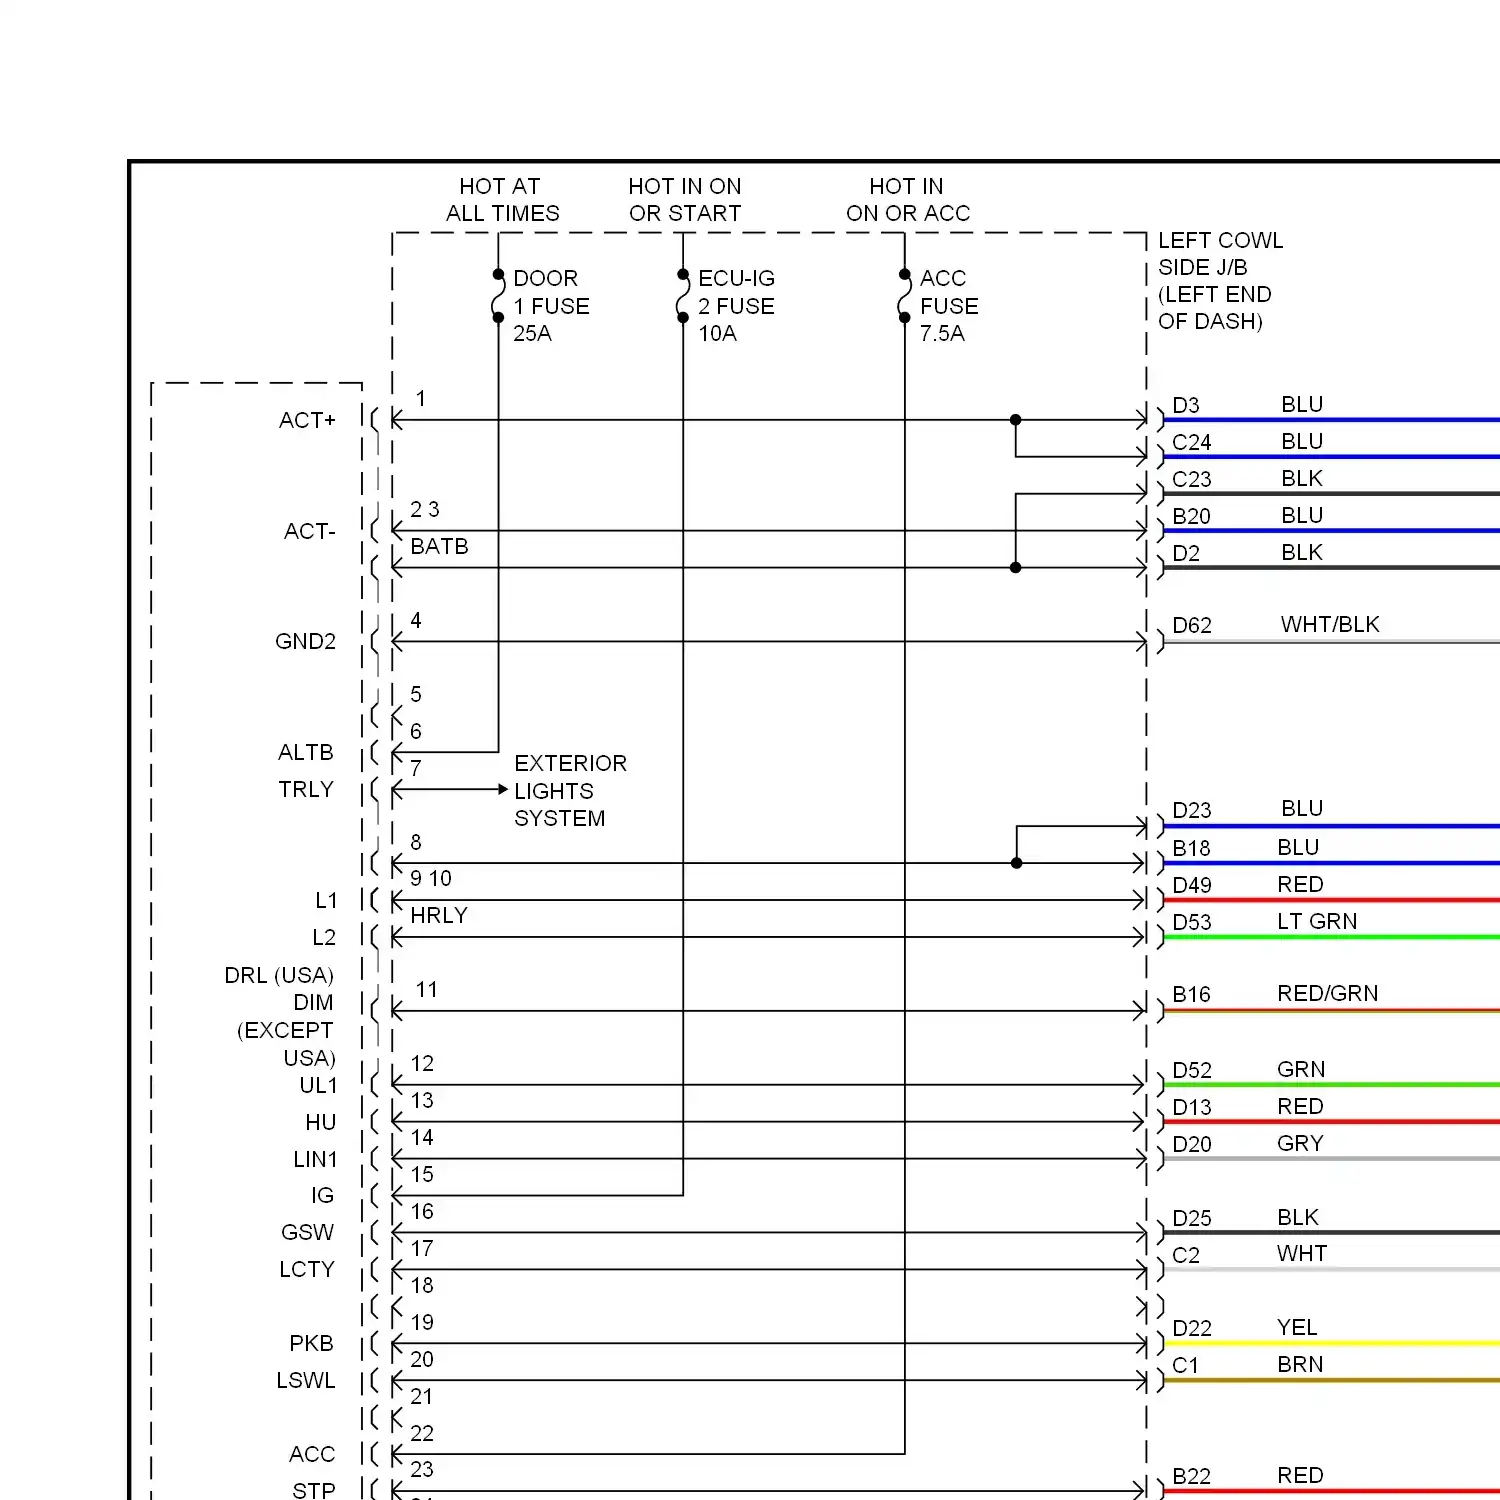Click the D23 connector pin label

pyautogui.click(x=1192, y=810)
